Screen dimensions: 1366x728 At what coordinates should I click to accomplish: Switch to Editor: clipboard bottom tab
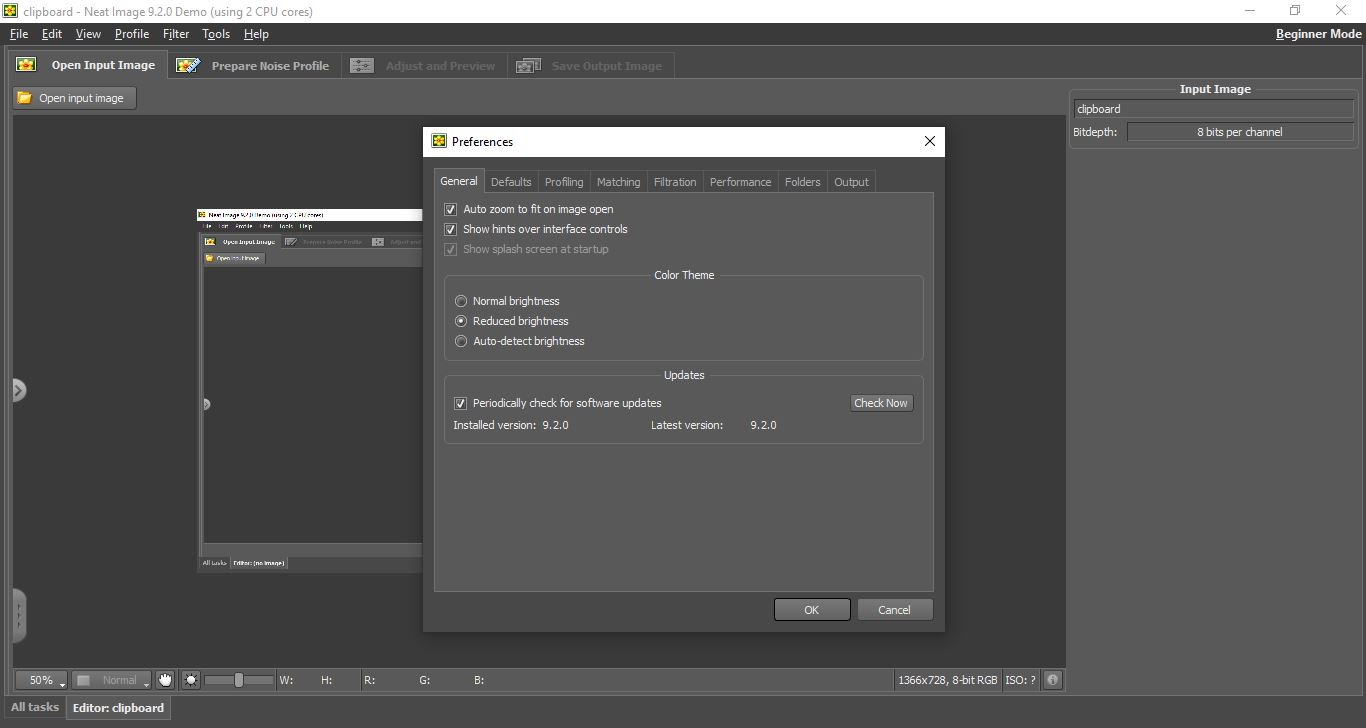[118, 708]
